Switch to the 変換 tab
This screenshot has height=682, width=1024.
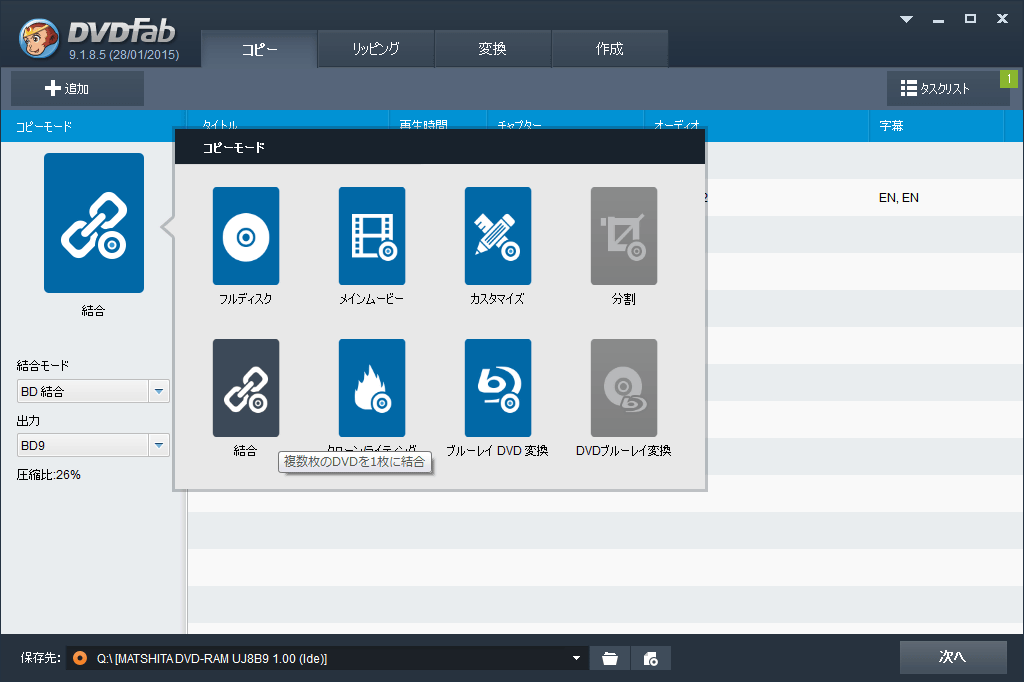pyautogui.click(x=493, y=49)
